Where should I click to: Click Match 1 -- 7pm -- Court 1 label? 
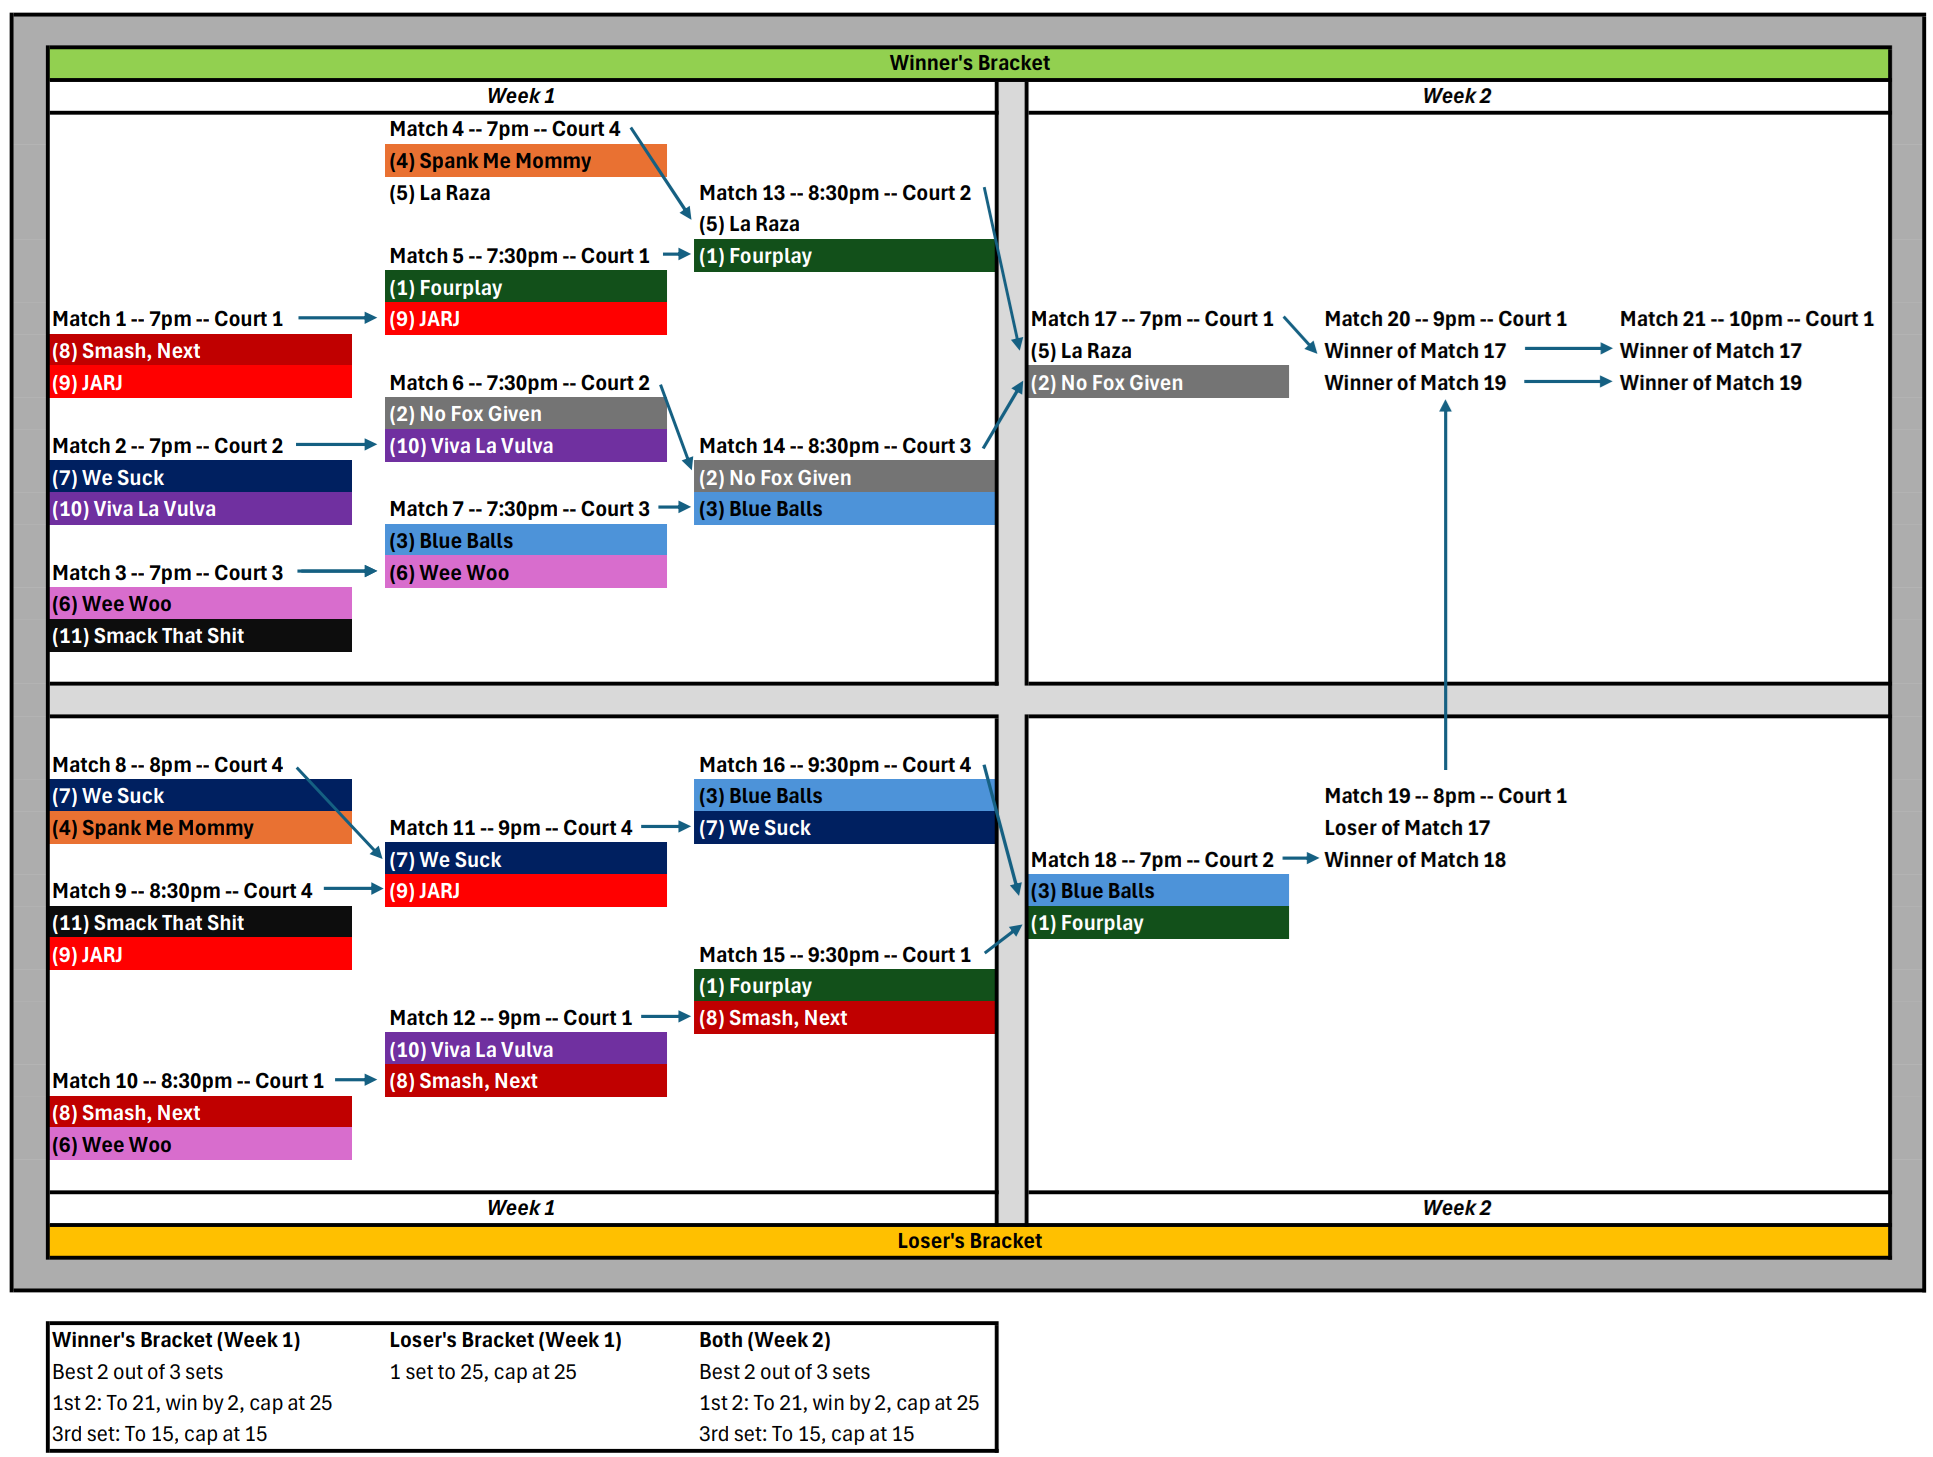(x=167, y=319)
